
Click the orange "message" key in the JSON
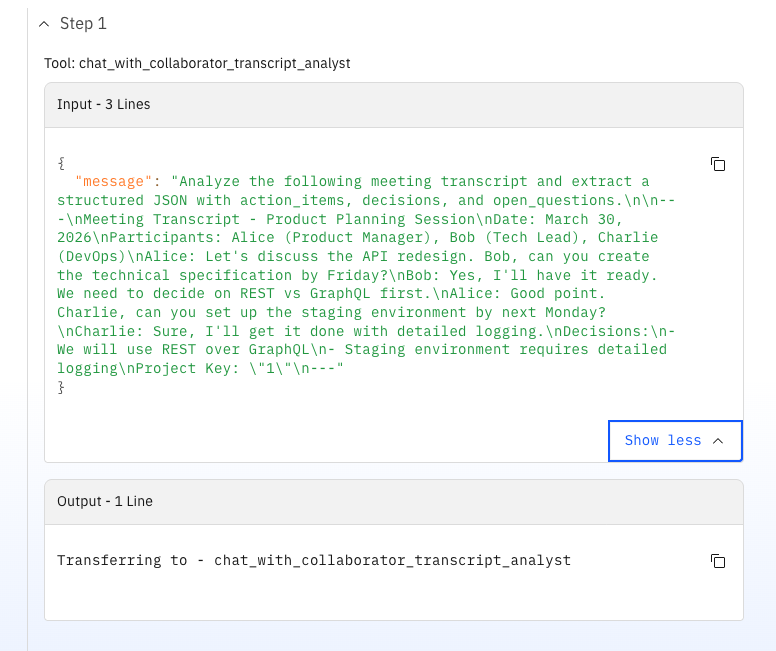coord(115,182)
